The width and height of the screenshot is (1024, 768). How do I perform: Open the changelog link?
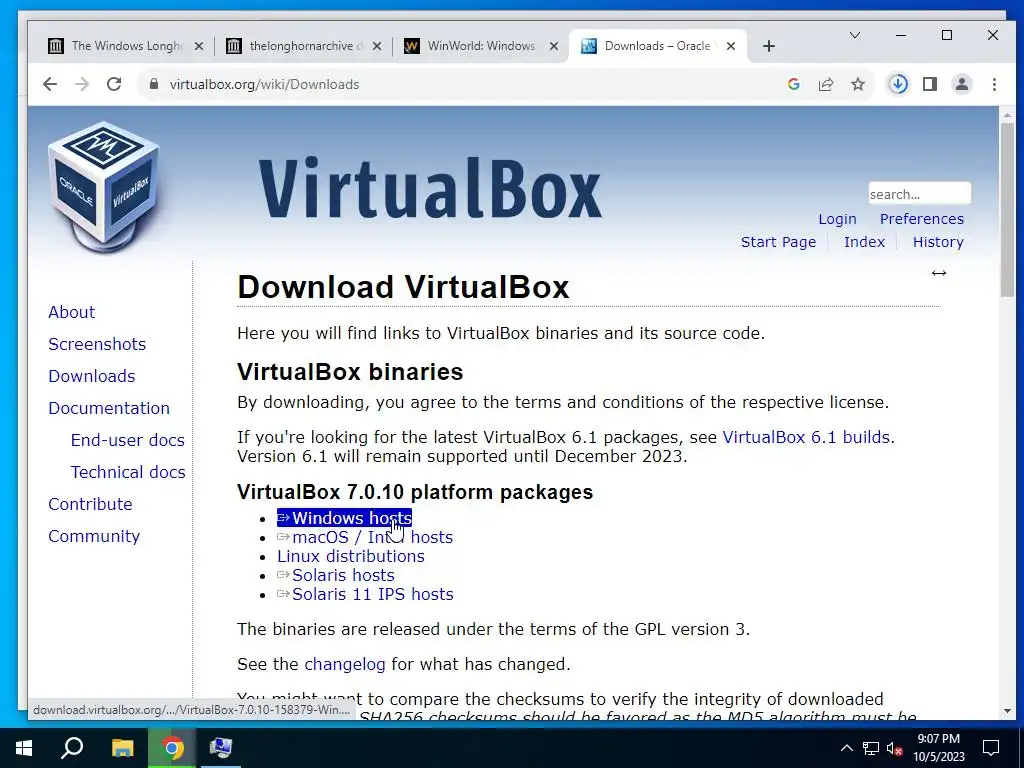pyautogui.click(x=345, y=664)
